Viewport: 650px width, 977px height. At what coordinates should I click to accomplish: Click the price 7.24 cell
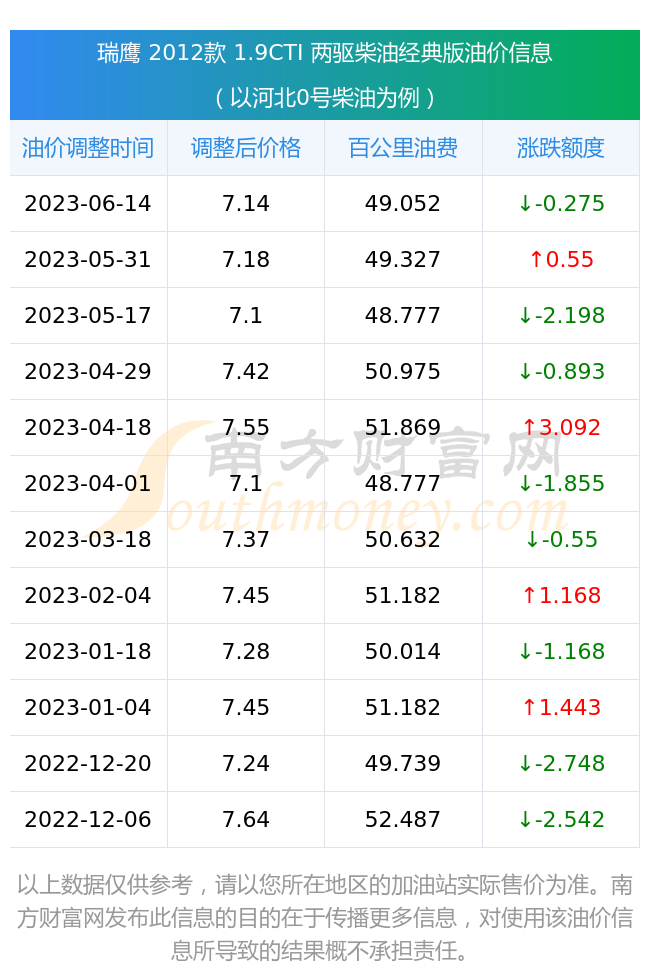[246, 764]
